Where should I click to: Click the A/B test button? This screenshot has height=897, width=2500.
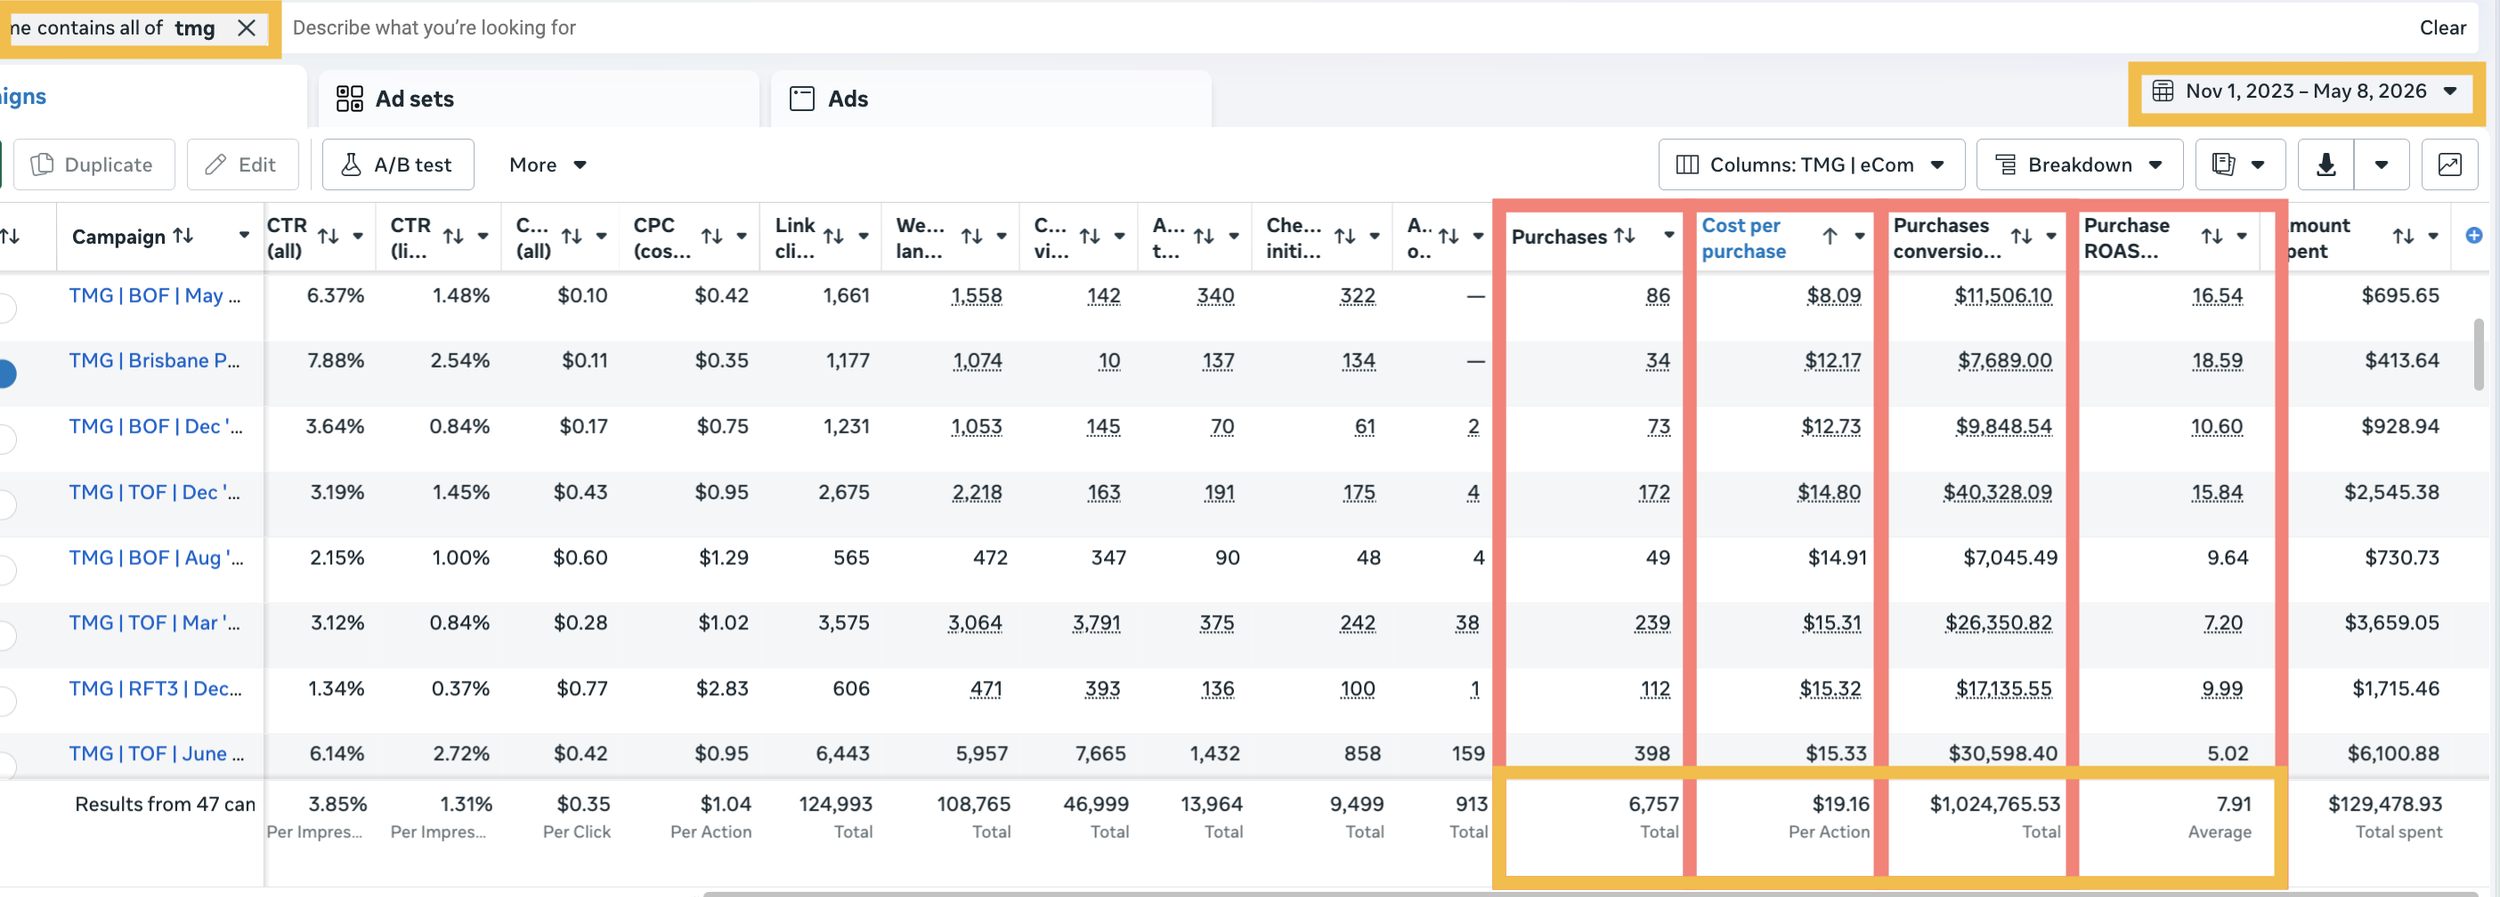(398, 165)
